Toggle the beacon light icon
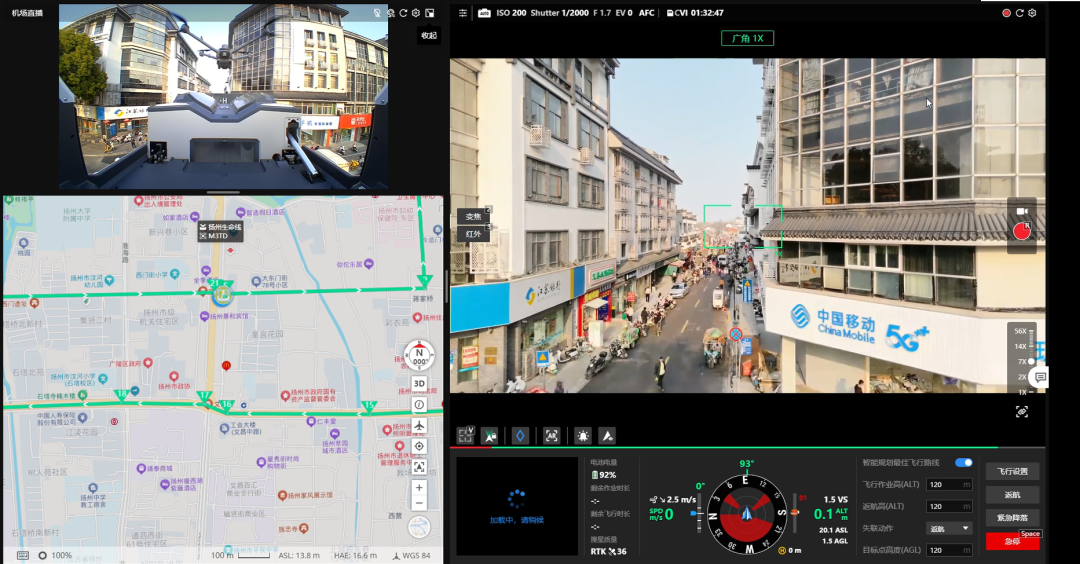Screen dimensions: 1080x564 pyautogui.click(x=583, y=435)
